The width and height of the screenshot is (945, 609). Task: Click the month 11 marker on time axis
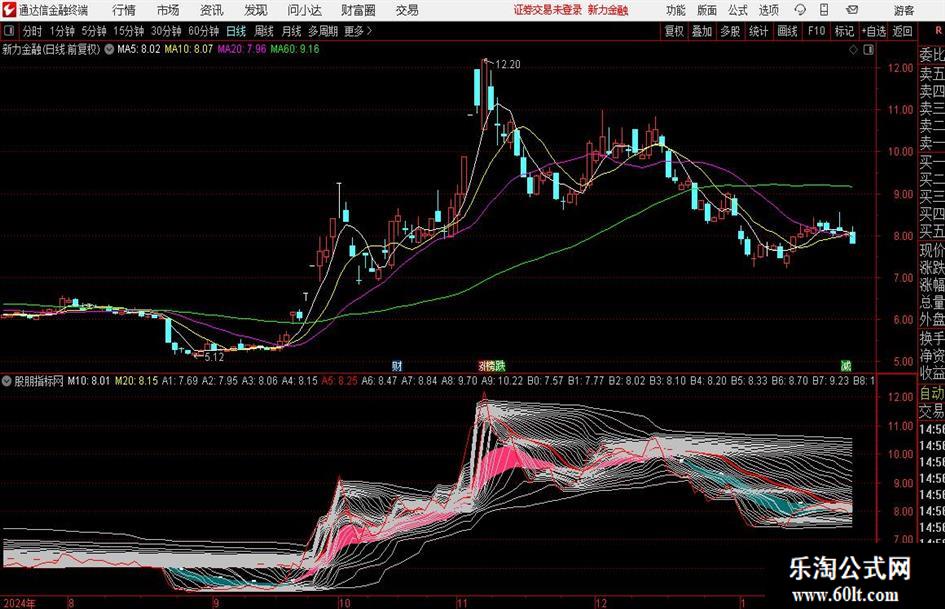pos(462,603)
